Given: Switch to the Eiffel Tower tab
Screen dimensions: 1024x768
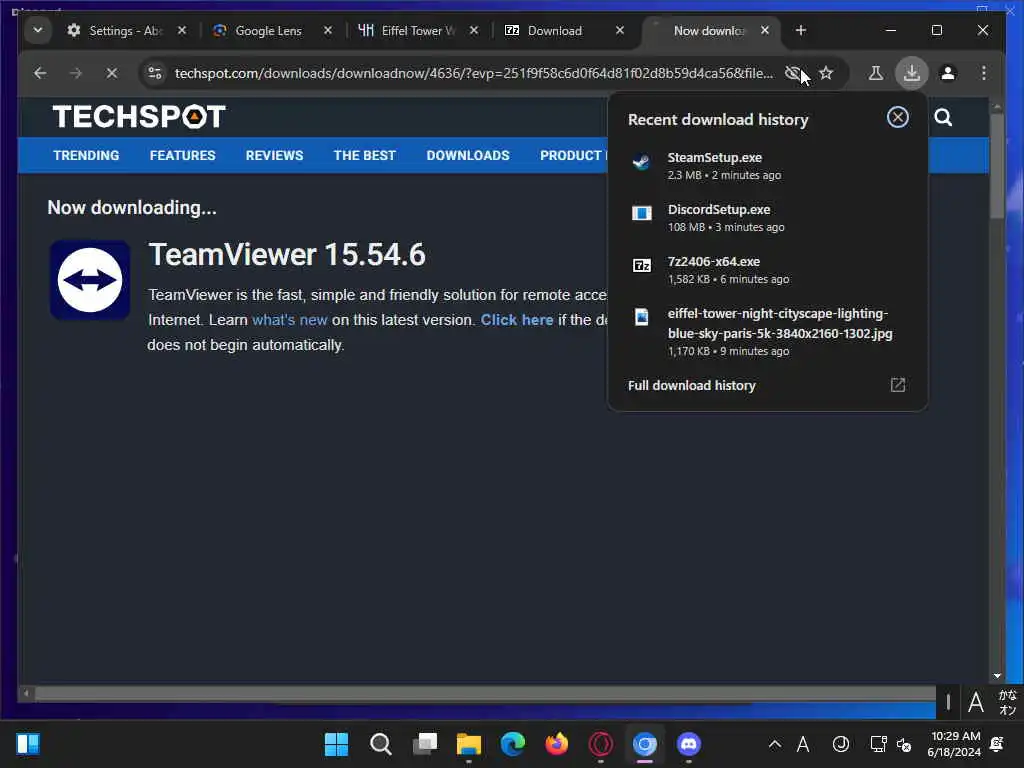Looking at the screenshot, I should pyautogui.click(x=419, y=31).
